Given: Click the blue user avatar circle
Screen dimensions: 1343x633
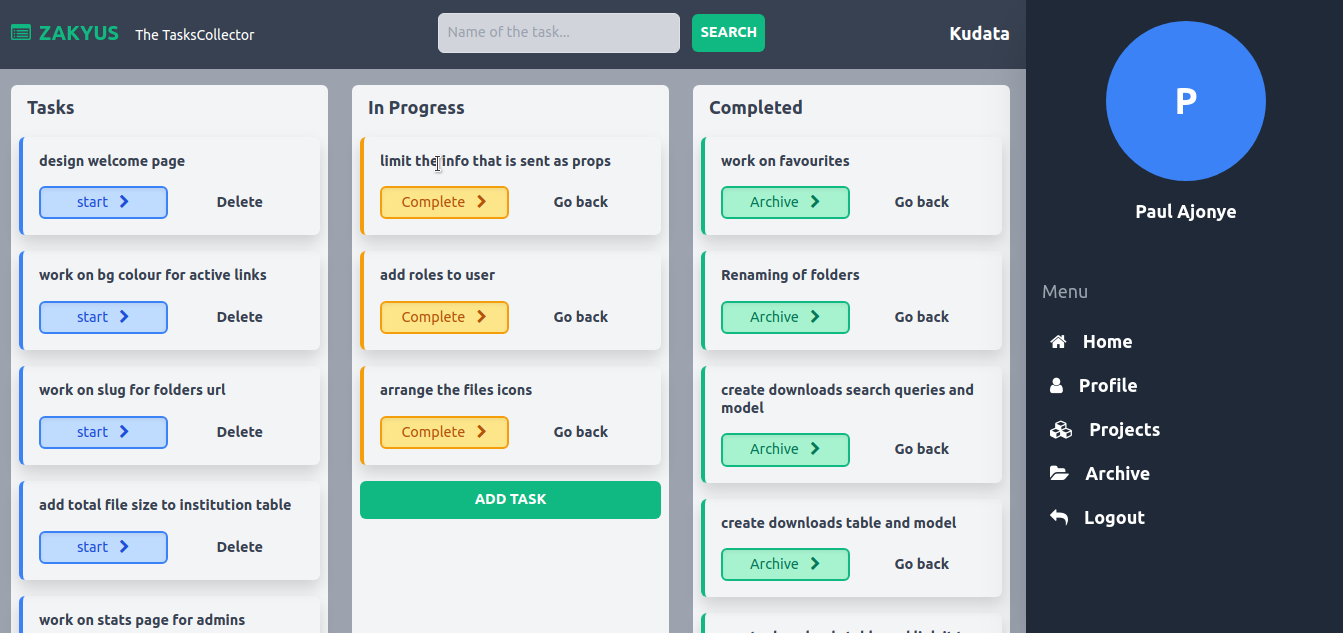Looking at the screenshot, I should click(1185, 101).
